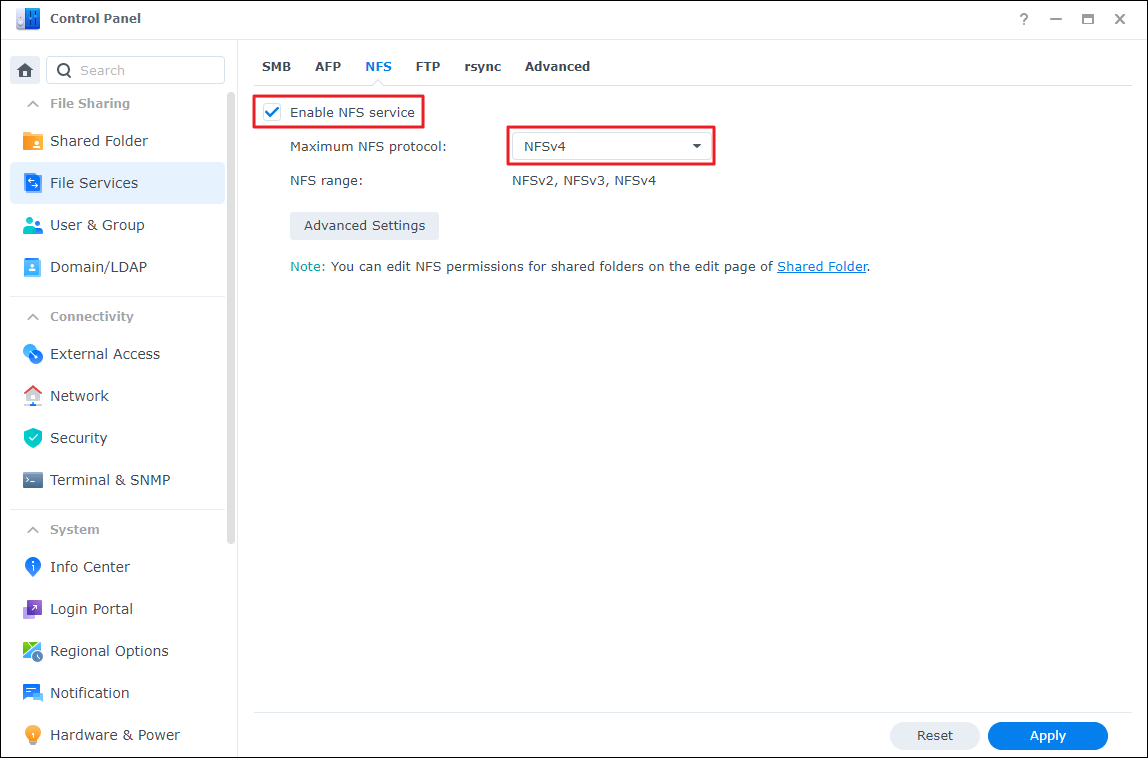This screenshot has width=1148, height=758.
Task: Open Terminal & SNMP settings
Action: click(x=33, y=479)
